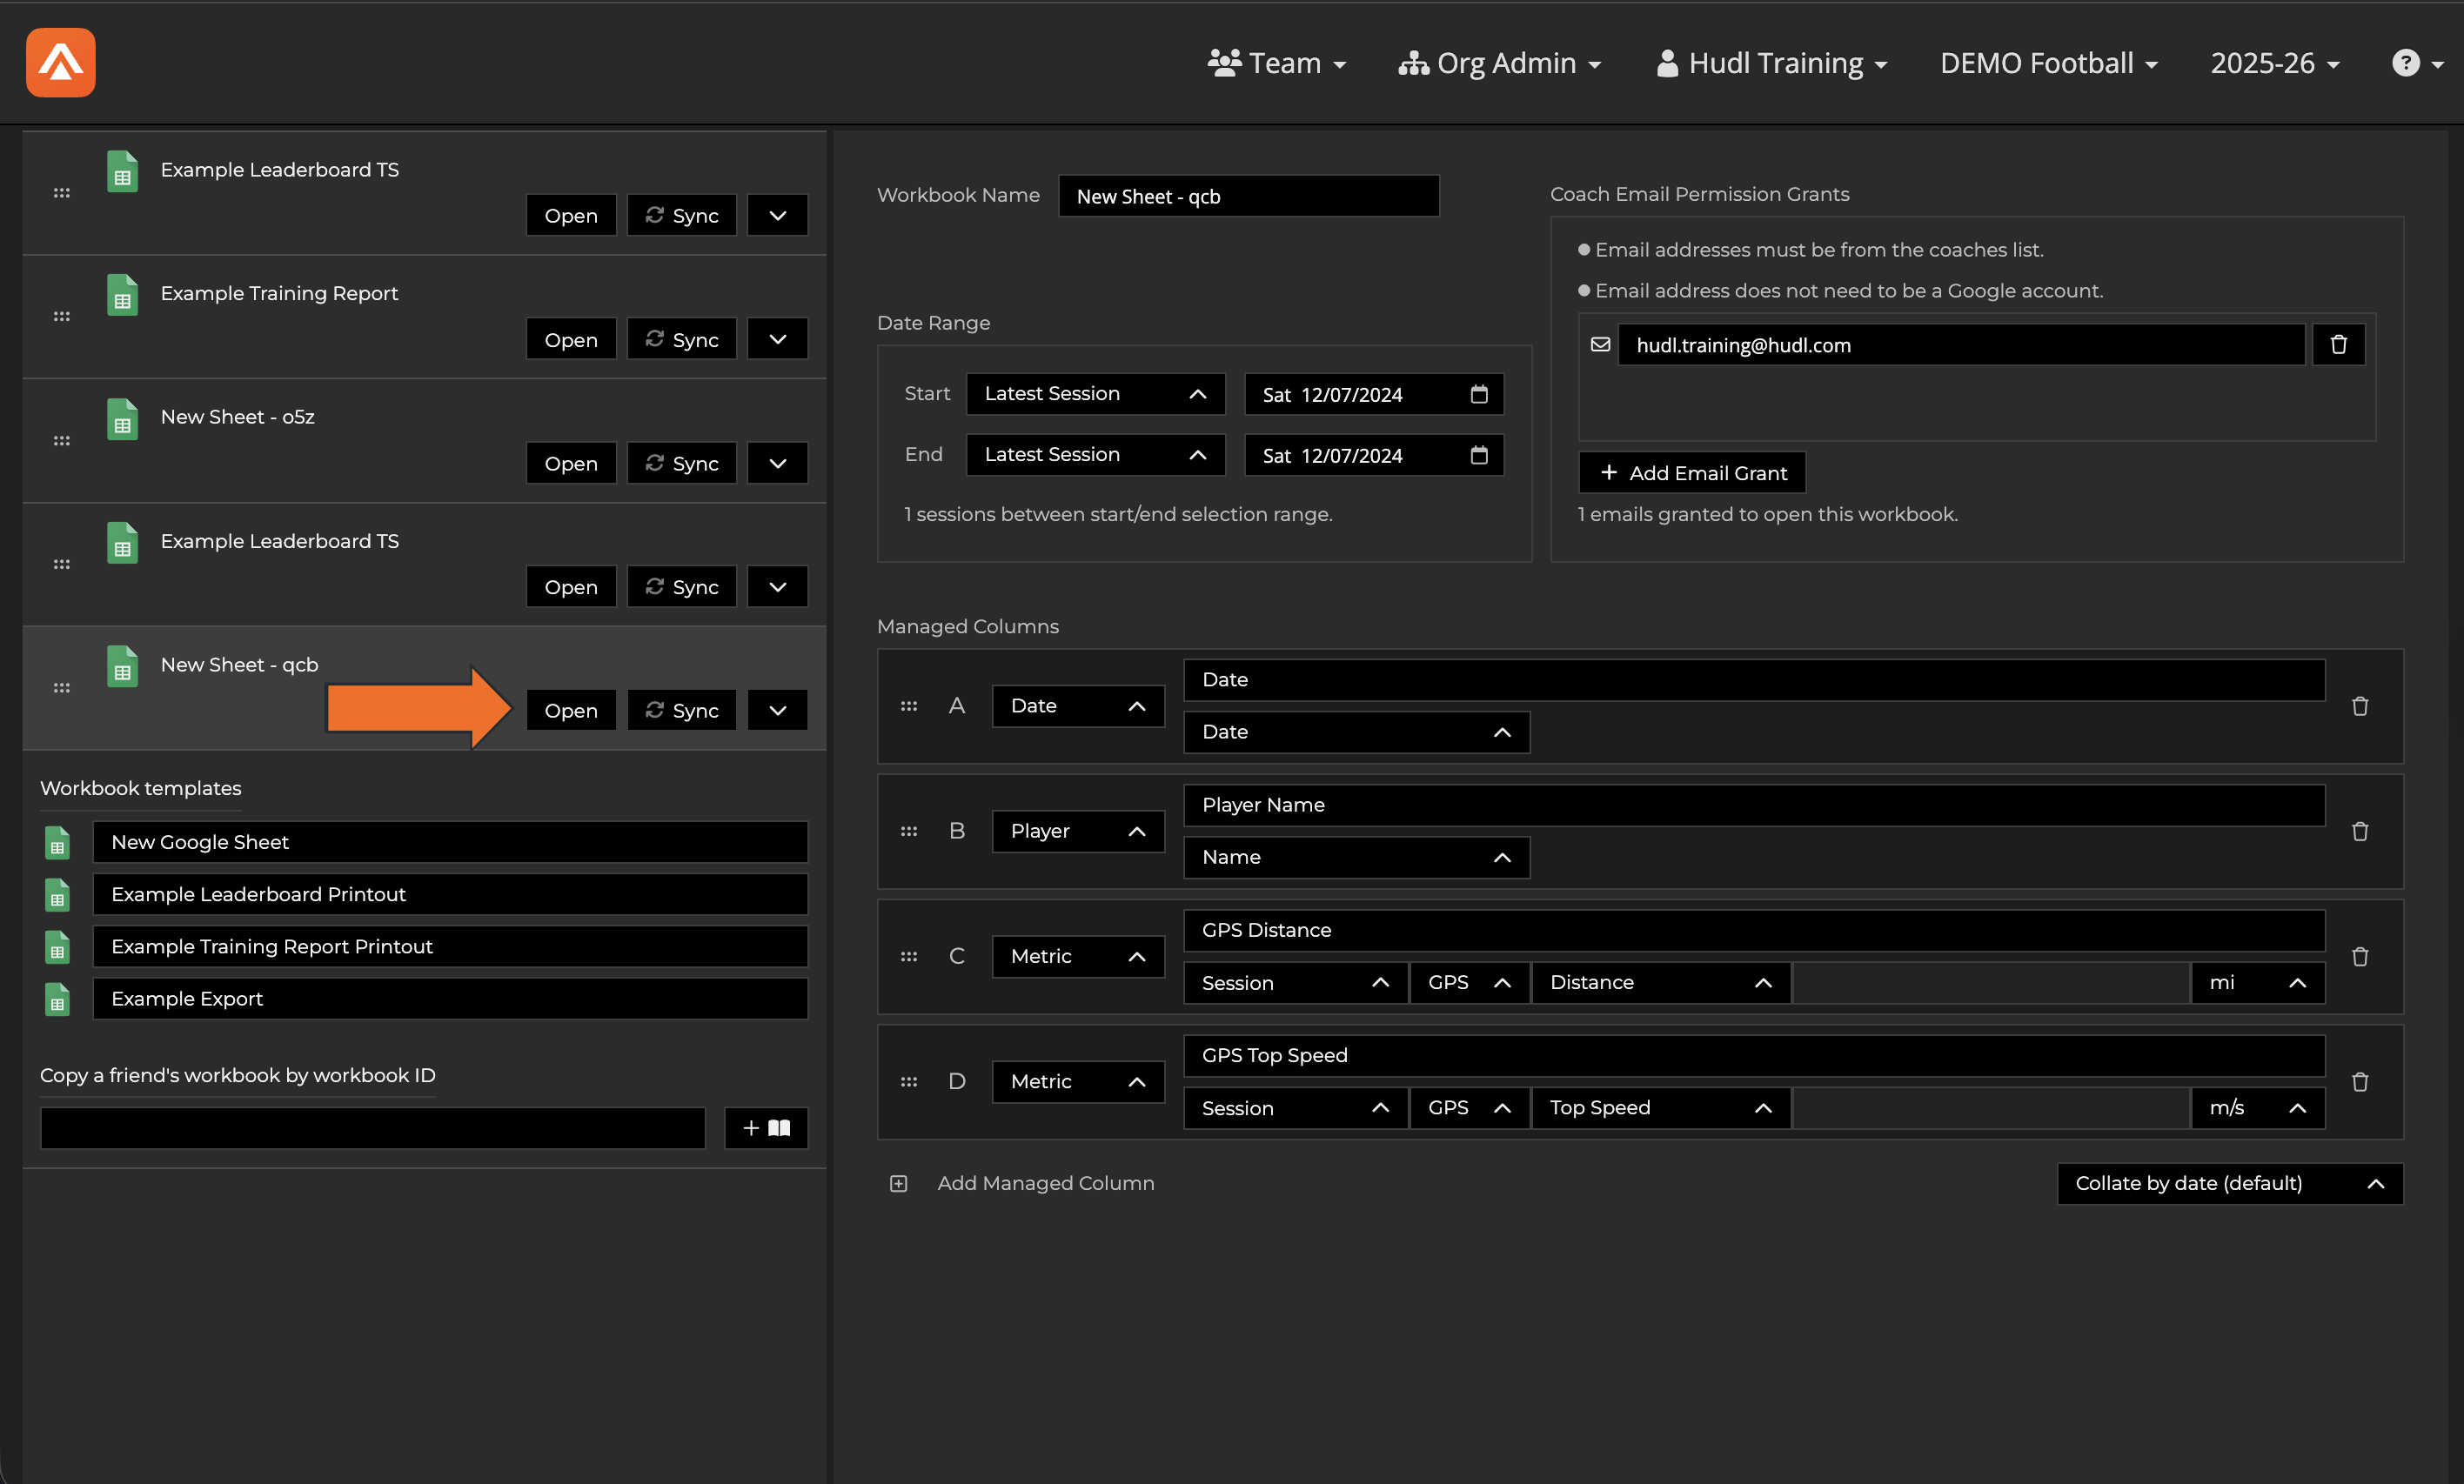
Task: Click the friend's workbook ID input field
Action: click(372, 1128)
